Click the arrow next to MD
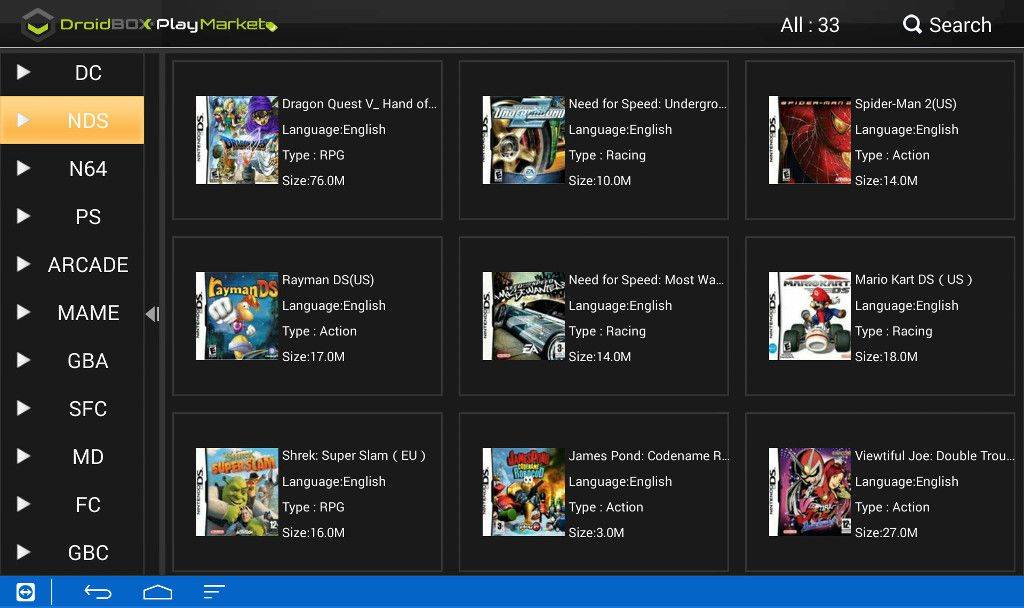Screen dimensions: 1024x608 click(x=24, y=456)
